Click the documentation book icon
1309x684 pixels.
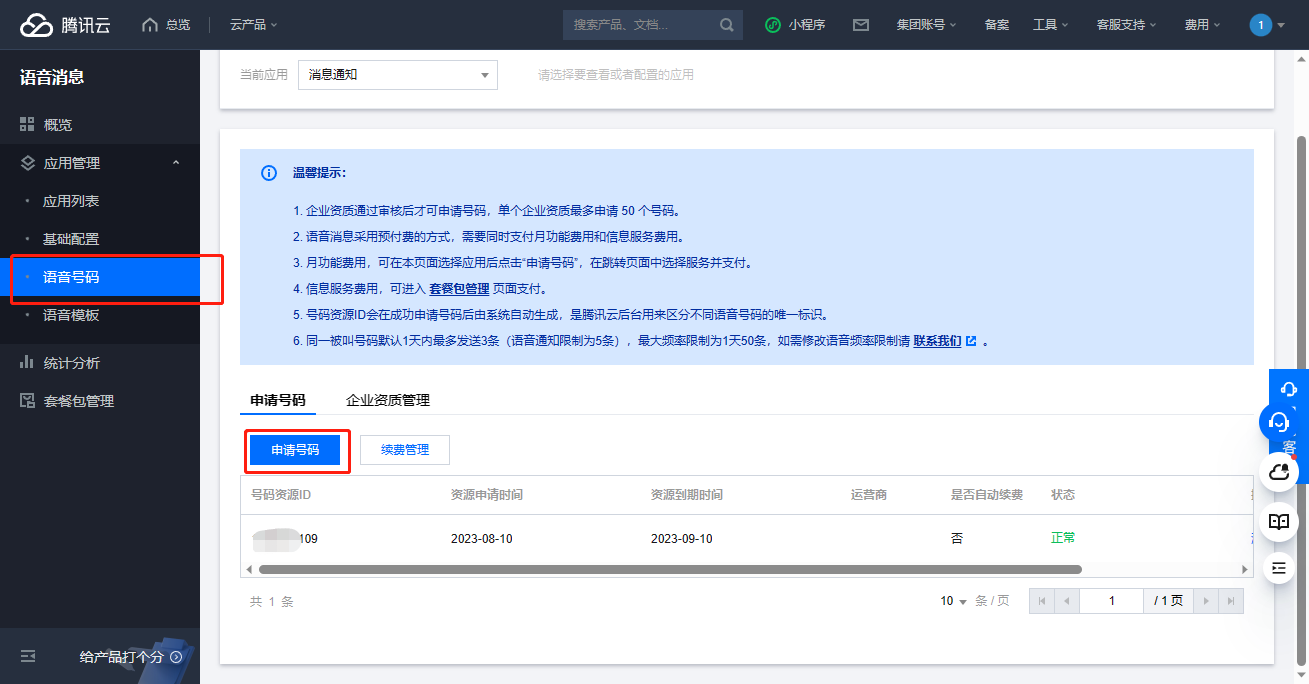click(1278, 521)
